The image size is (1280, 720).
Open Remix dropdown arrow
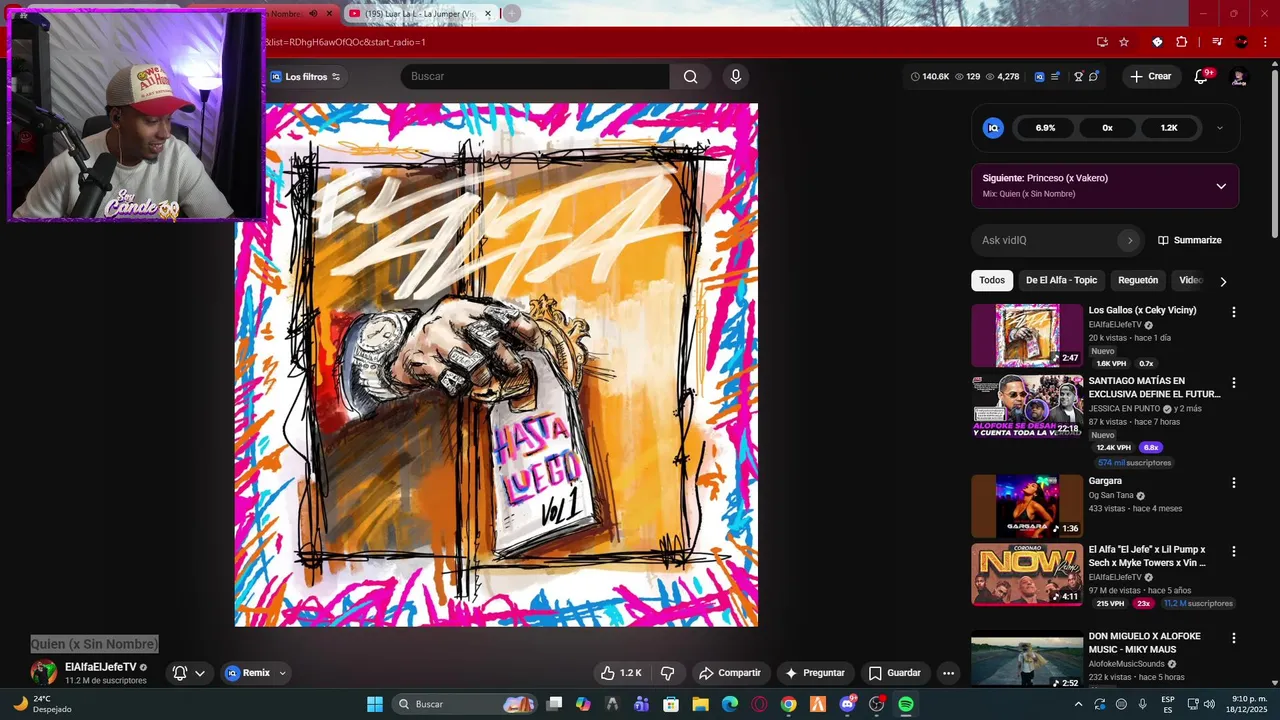(282, 673)
